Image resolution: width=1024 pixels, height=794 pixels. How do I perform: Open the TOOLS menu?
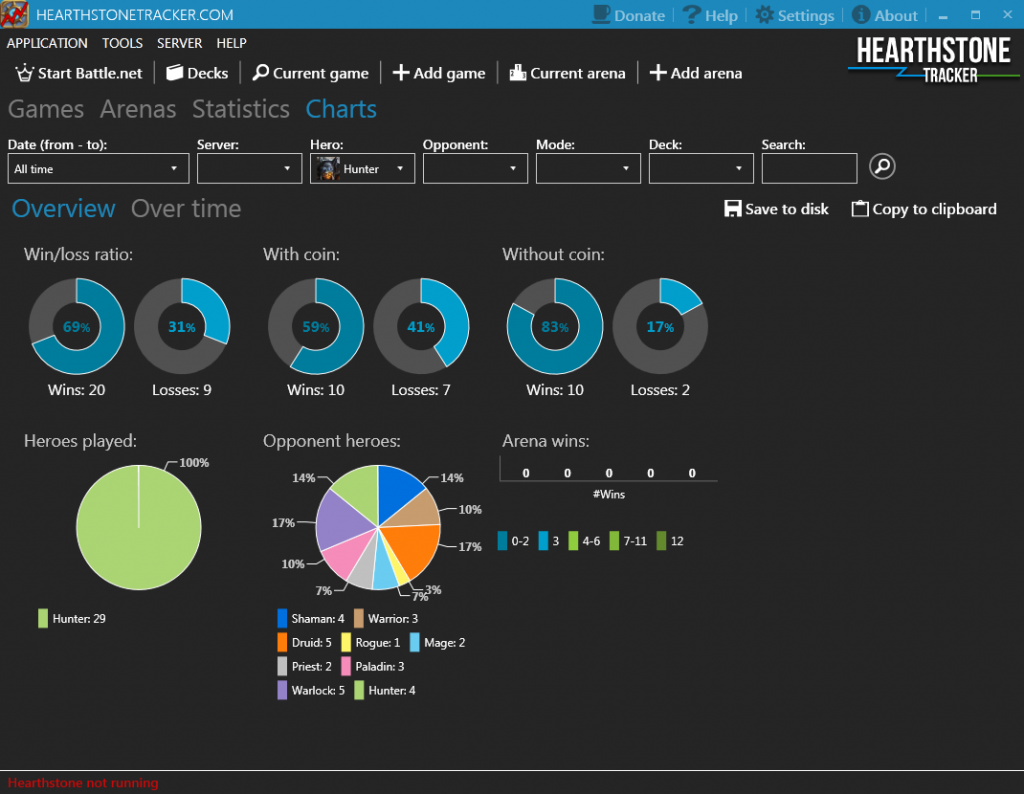(122, 43)
